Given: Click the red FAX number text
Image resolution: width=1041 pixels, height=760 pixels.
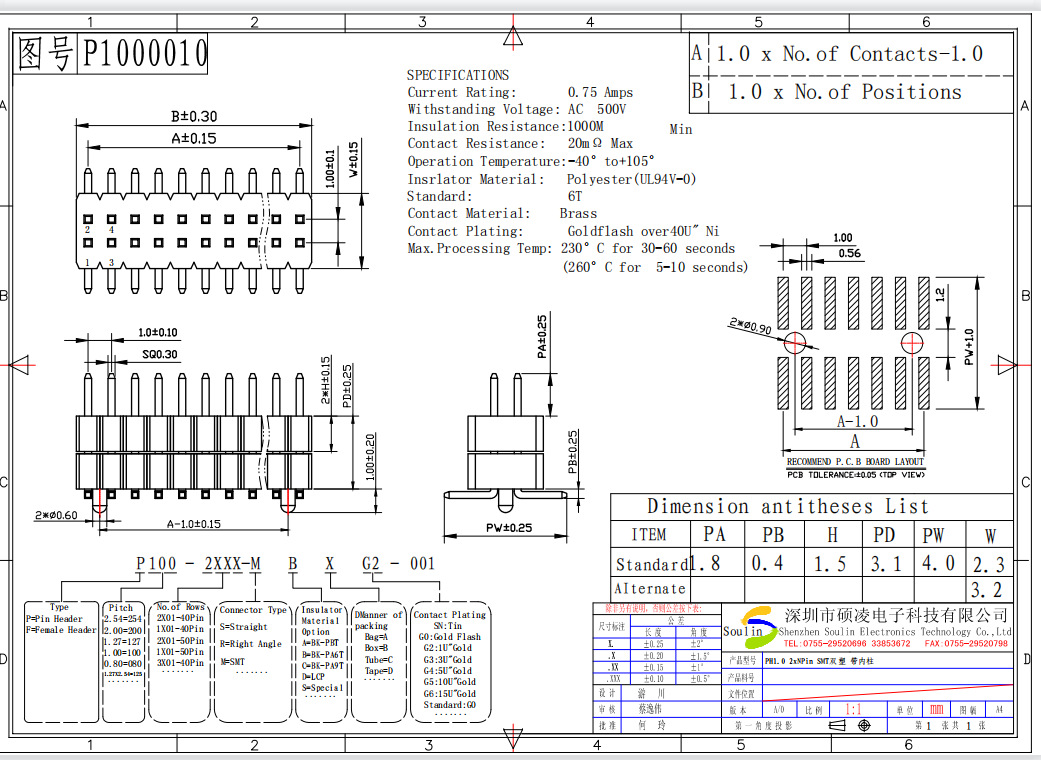Looking at the screenshot, I should pyautogui.click(x=966, y=644).
